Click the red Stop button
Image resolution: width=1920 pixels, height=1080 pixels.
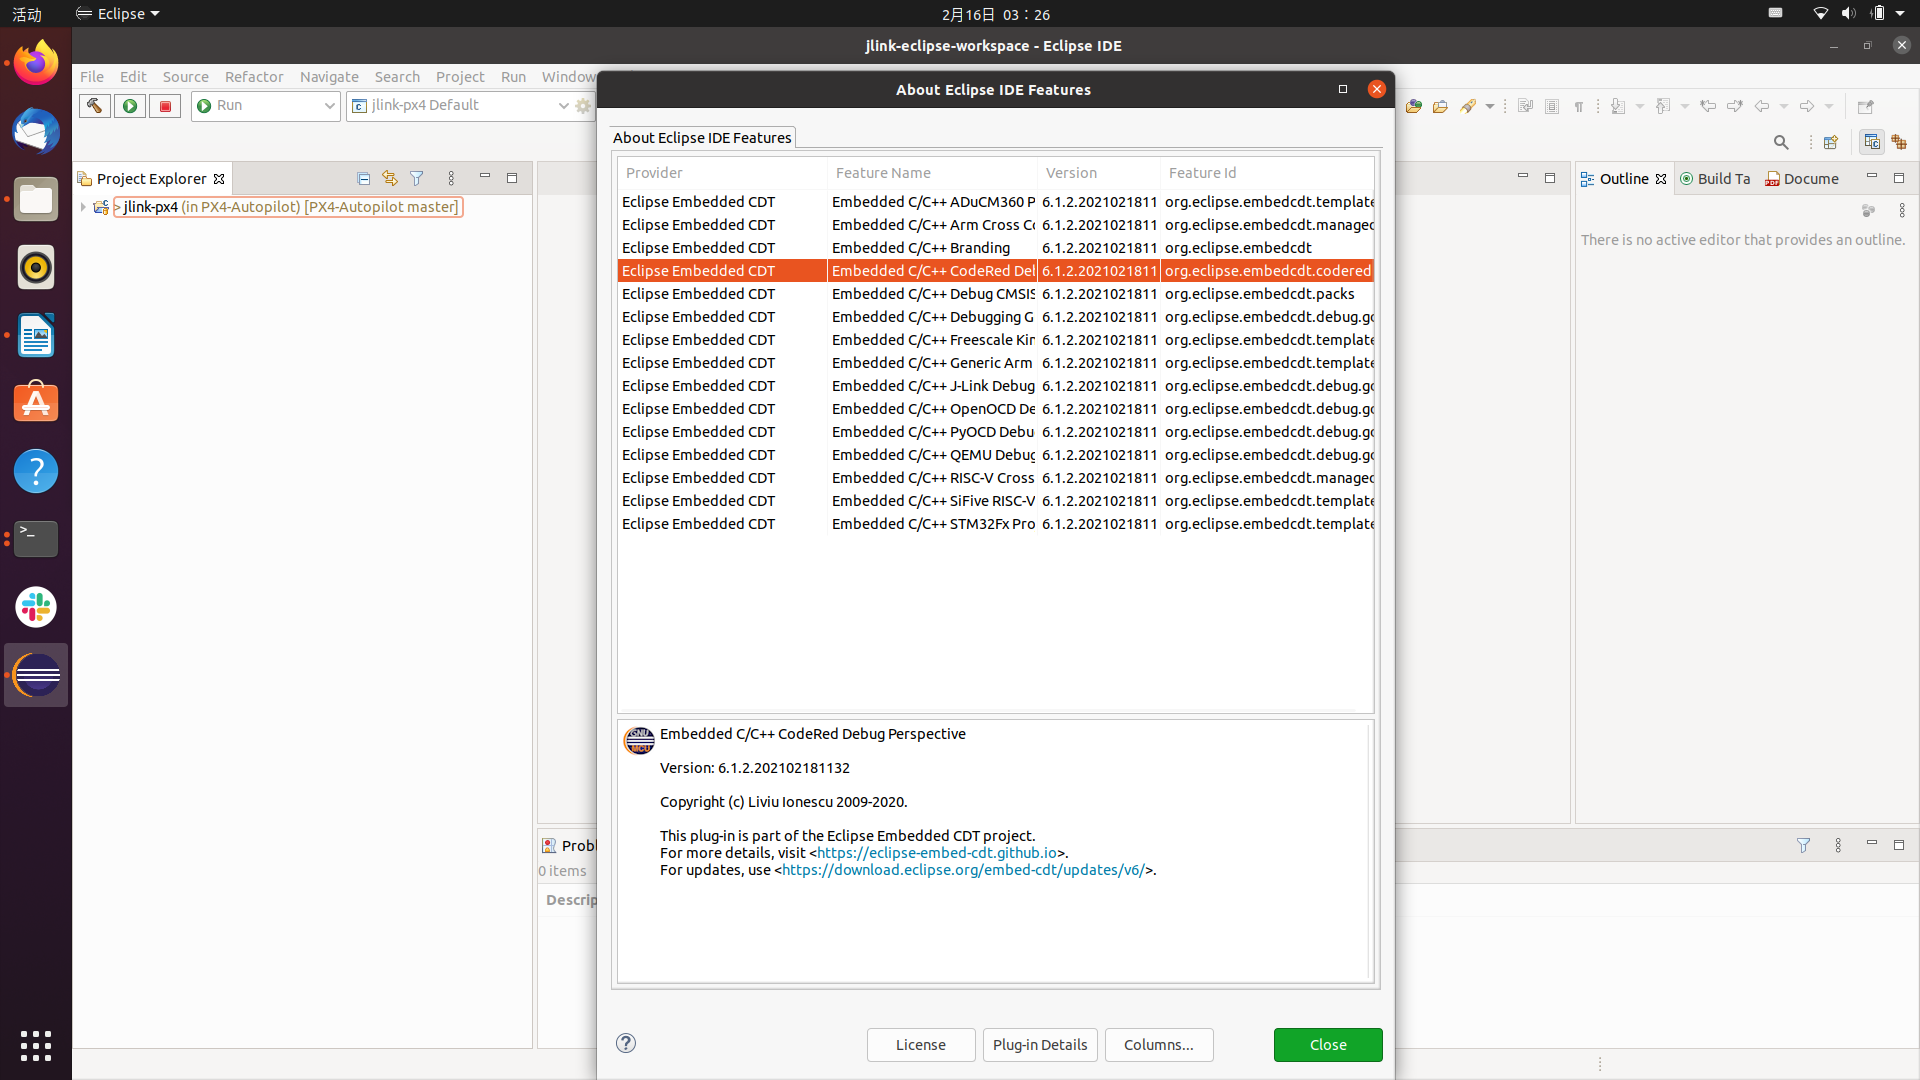165,106
